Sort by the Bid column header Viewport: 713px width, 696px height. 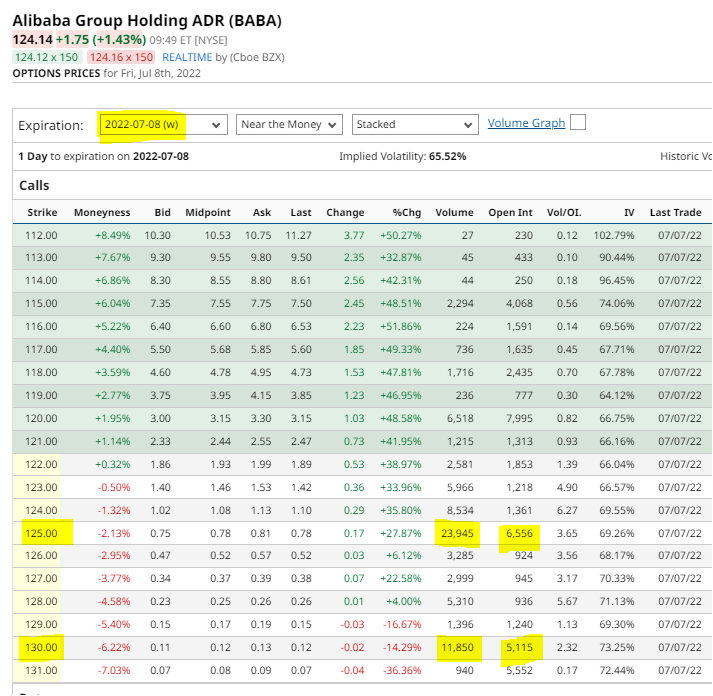pos(162,212)
